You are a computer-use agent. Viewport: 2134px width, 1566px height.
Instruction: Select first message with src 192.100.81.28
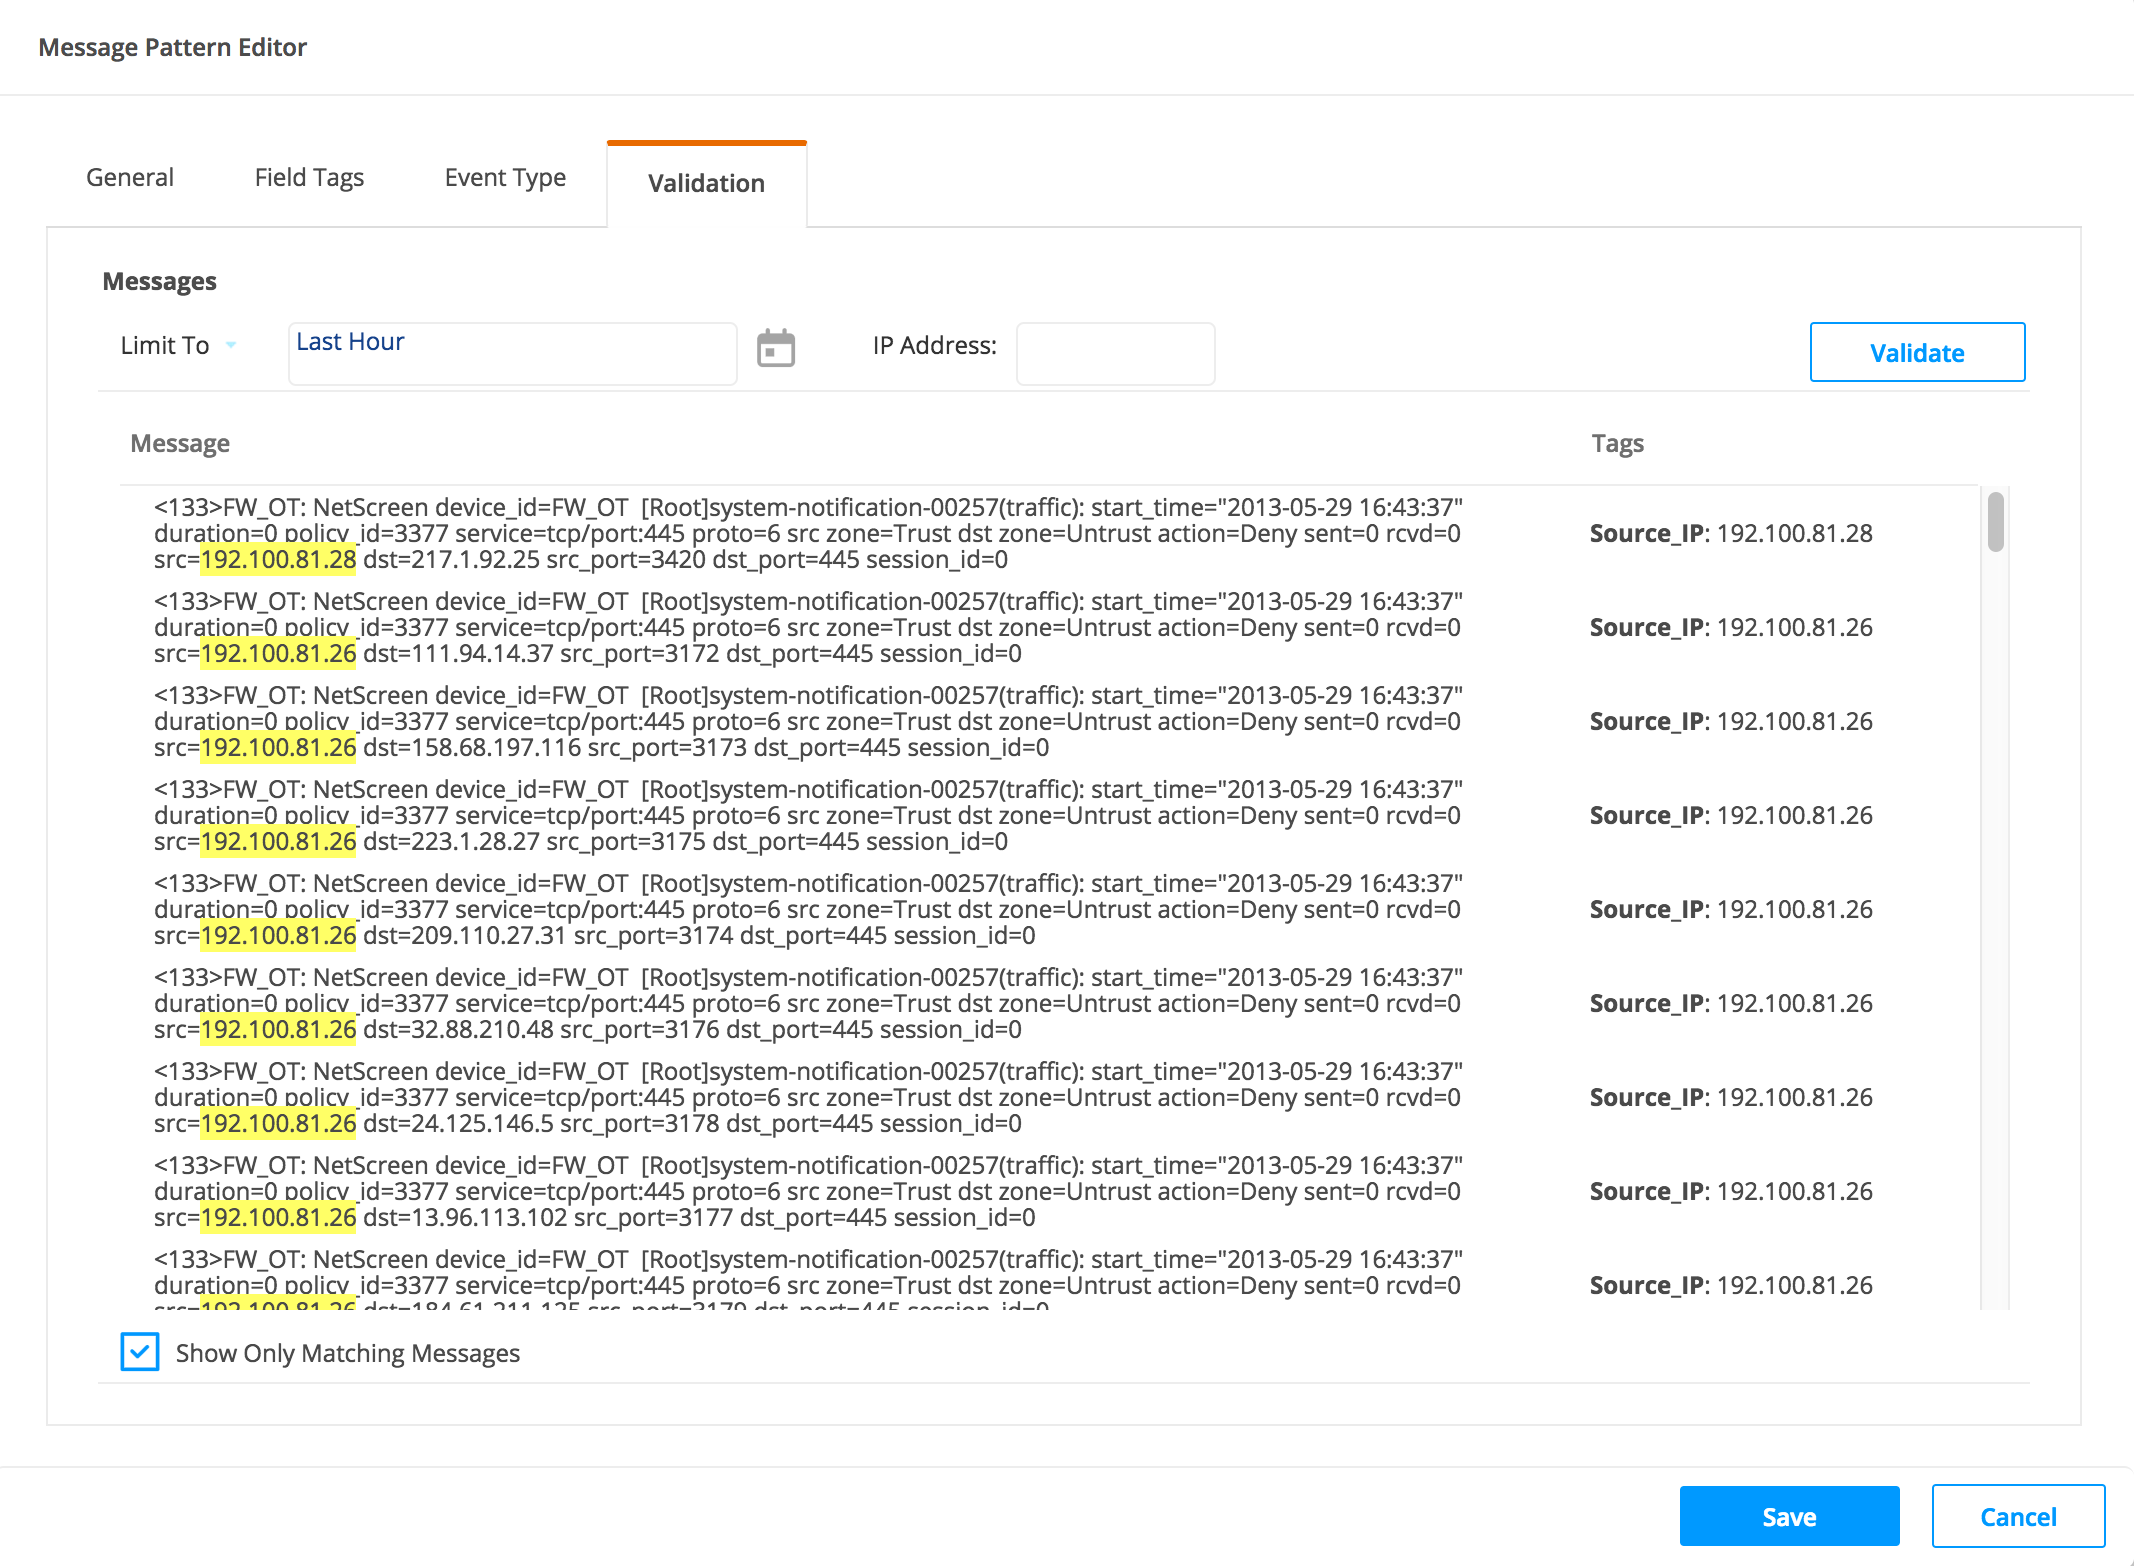807,534
